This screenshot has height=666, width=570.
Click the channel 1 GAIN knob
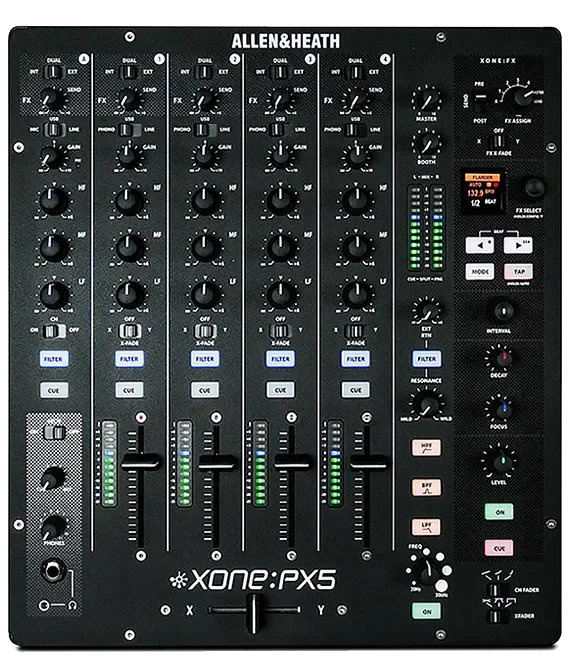click(128, 156)
